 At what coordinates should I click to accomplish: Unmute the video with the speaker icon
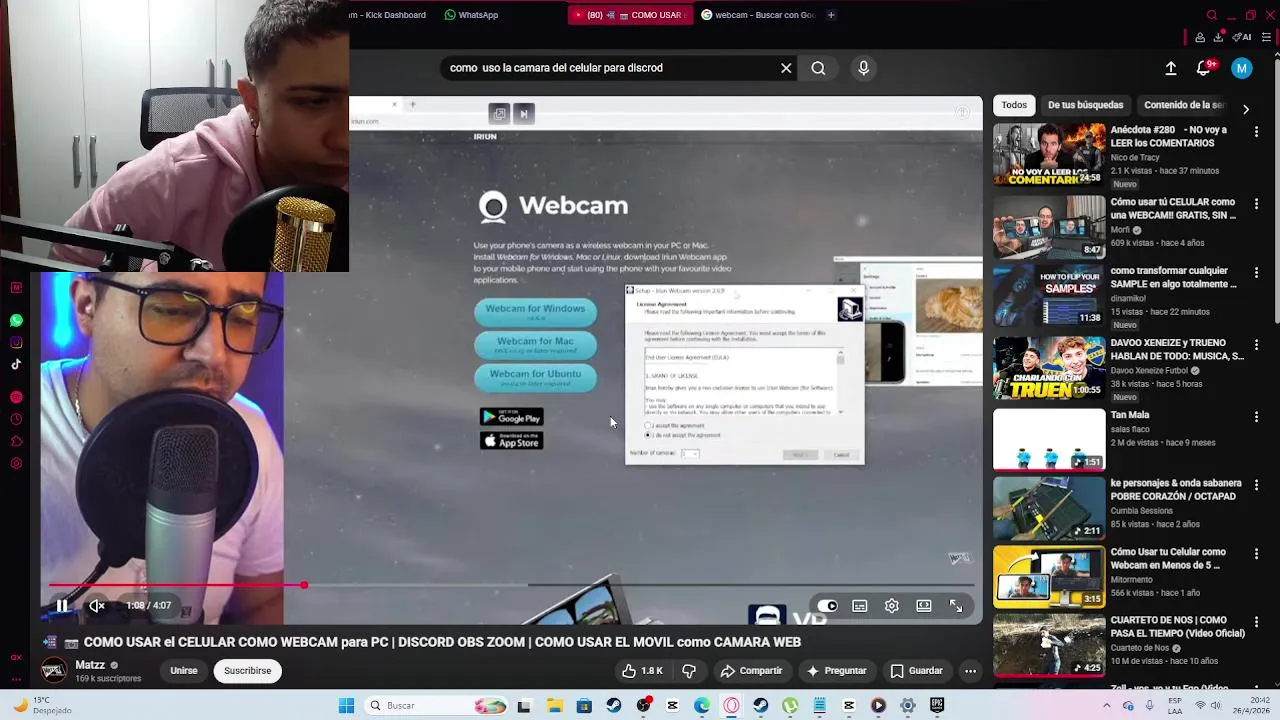tap(97, 605)
